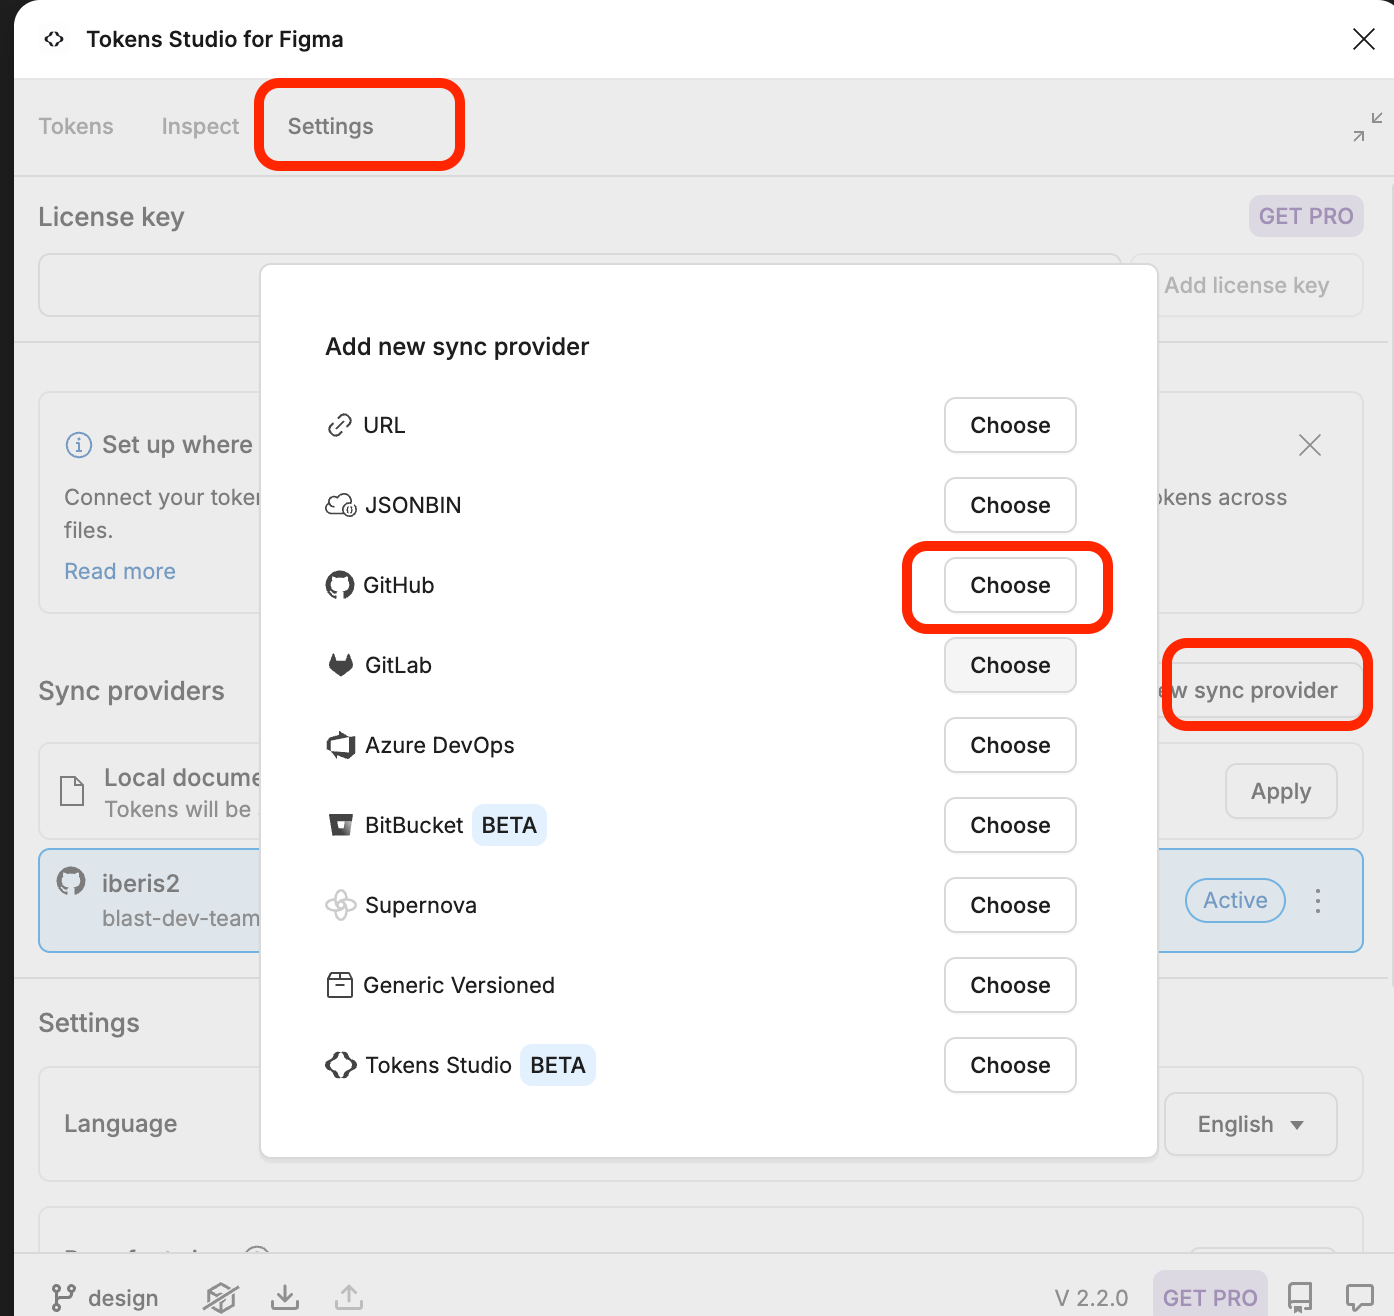Open the design branch selector
This screenshot has width=1394, height=1316.
point(105,1297)
